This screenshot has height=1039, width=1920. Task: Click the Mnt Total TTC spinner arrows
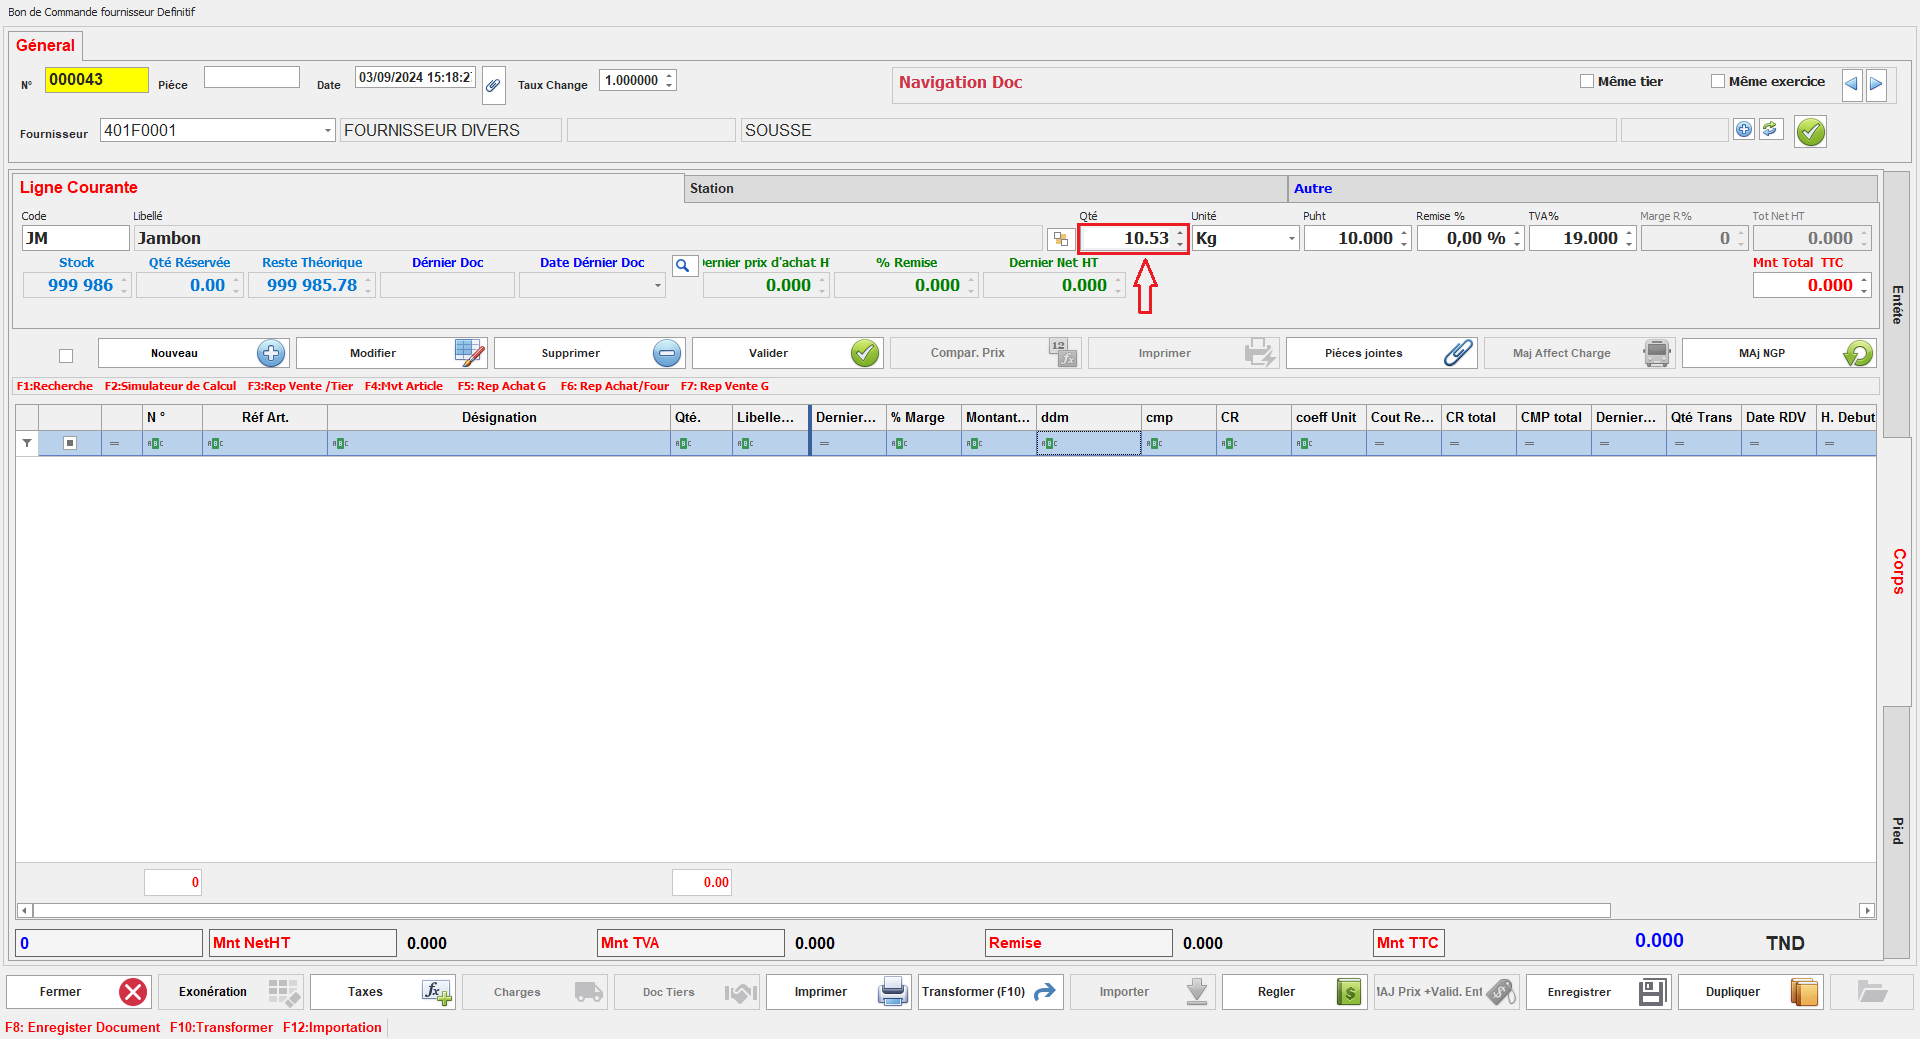1864,286
